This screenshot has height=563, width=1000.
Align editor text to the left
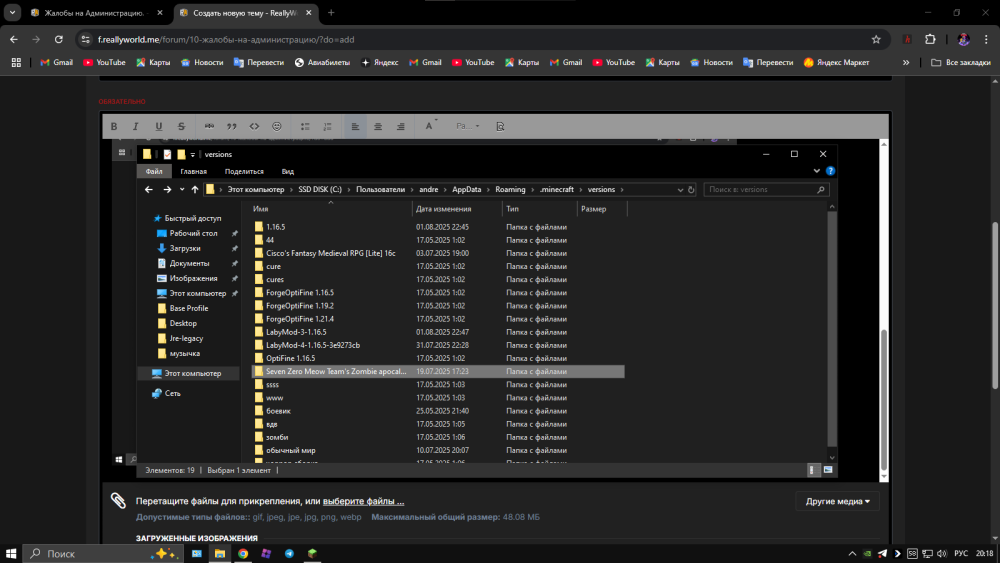[355, 126]
